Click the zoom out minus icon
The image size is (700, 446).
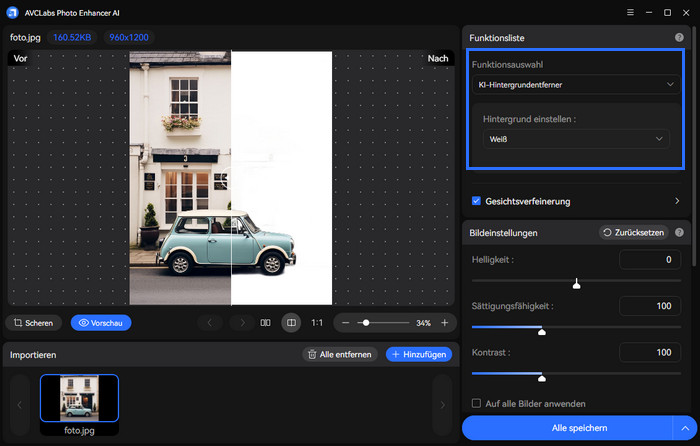pos(345,323)
